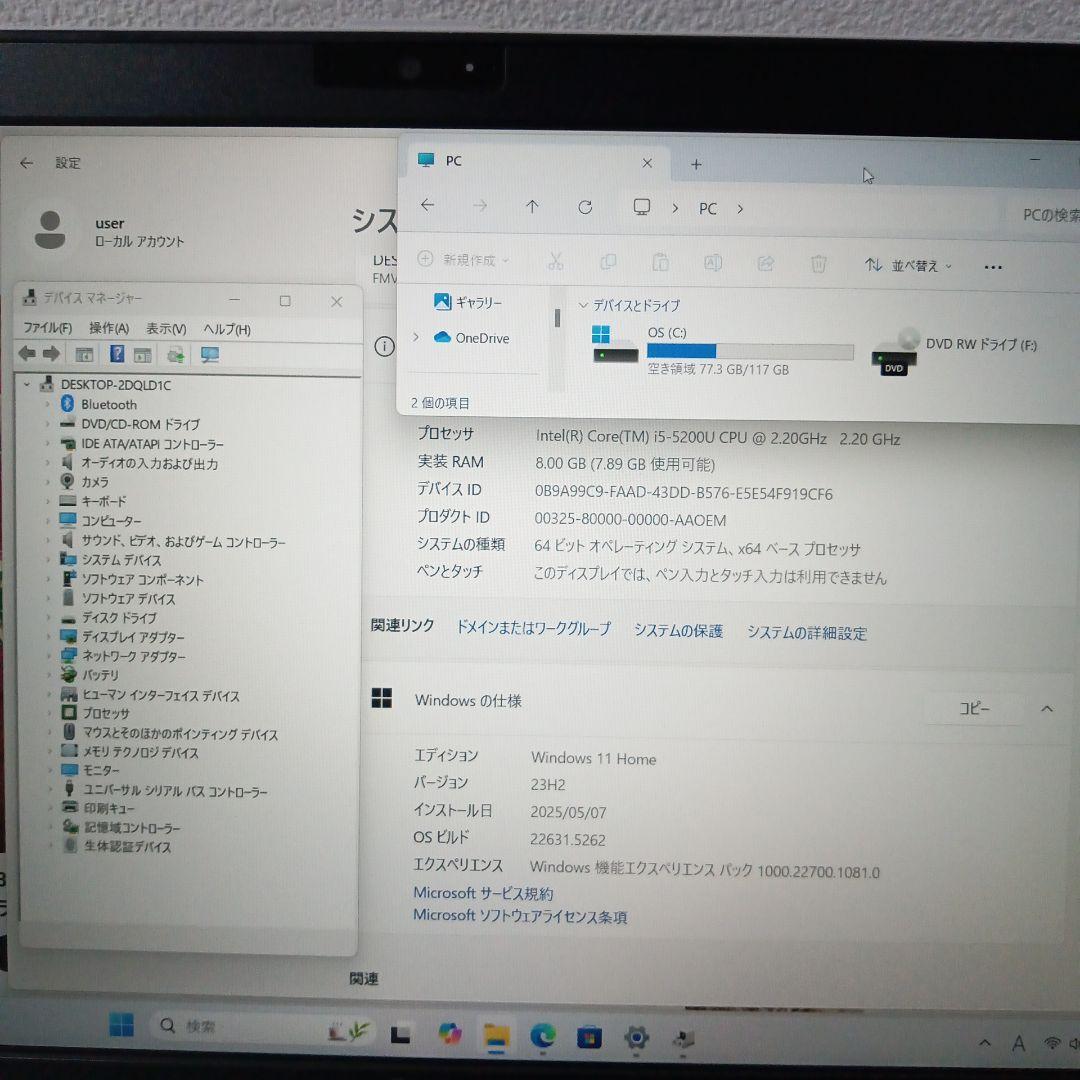Expand ディスプレイ アダプター category
1080x1080 pixels.
tap(49, 636)
